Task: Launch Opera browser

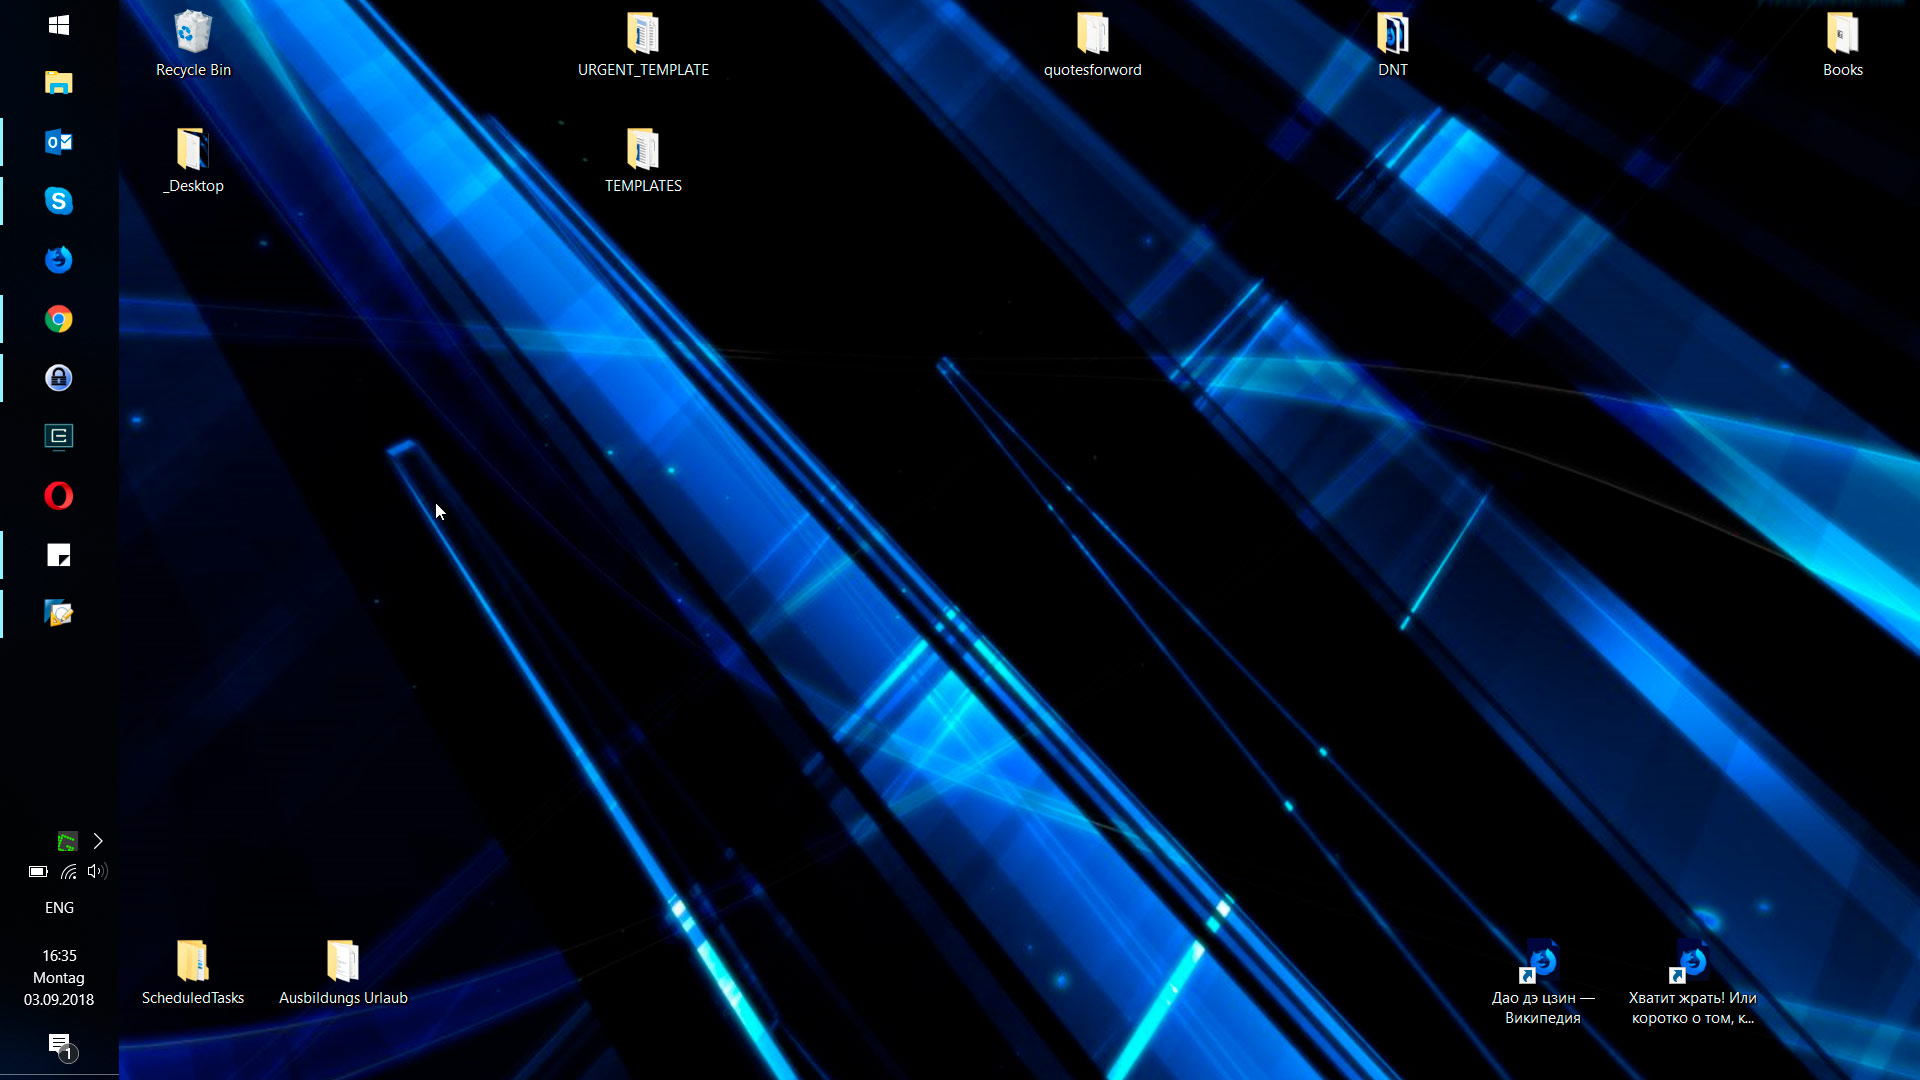Action: 58,496
